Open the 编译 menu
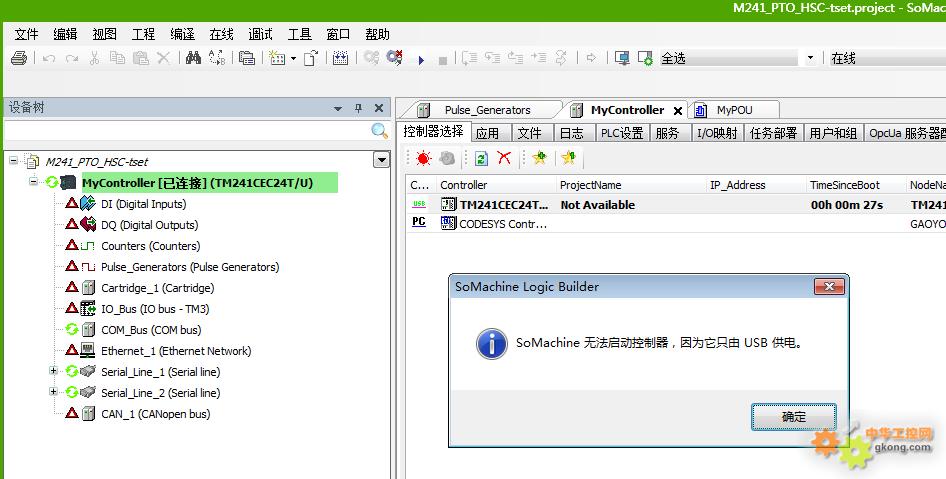The width and height of the screenshot is (946, 479). tap(183, 34)
